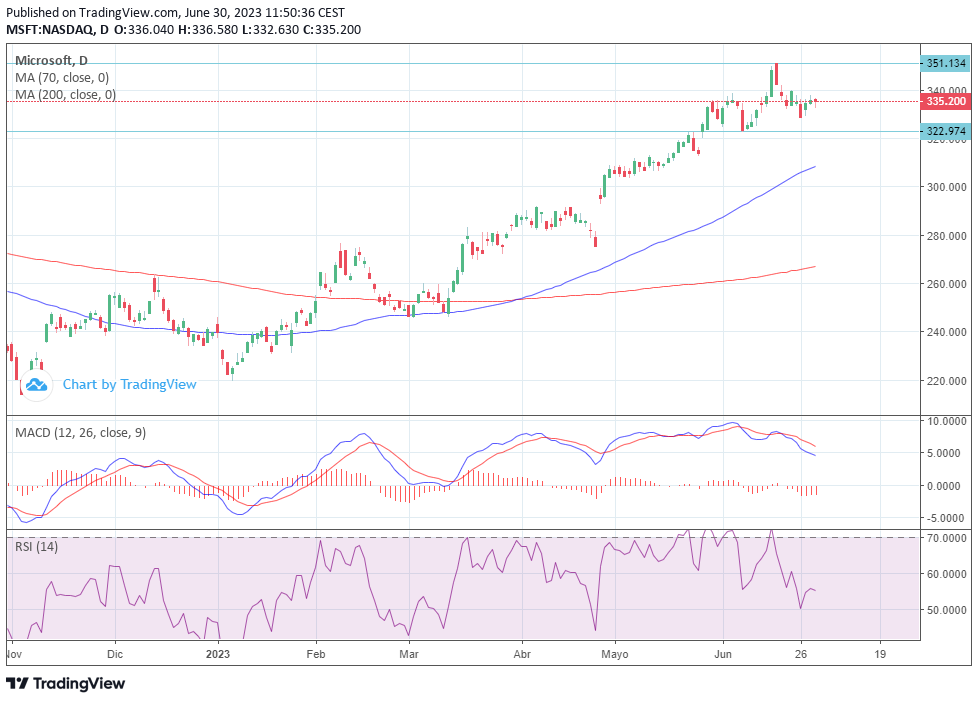Click the 70.0000 RSI axis label
The image size is (978, 702).
(946, 538)
